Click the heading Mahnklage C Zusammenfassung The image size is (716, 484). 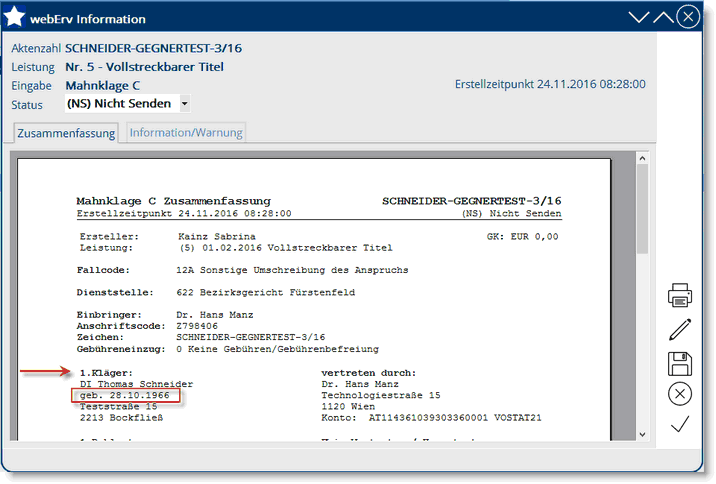[174, 201]
